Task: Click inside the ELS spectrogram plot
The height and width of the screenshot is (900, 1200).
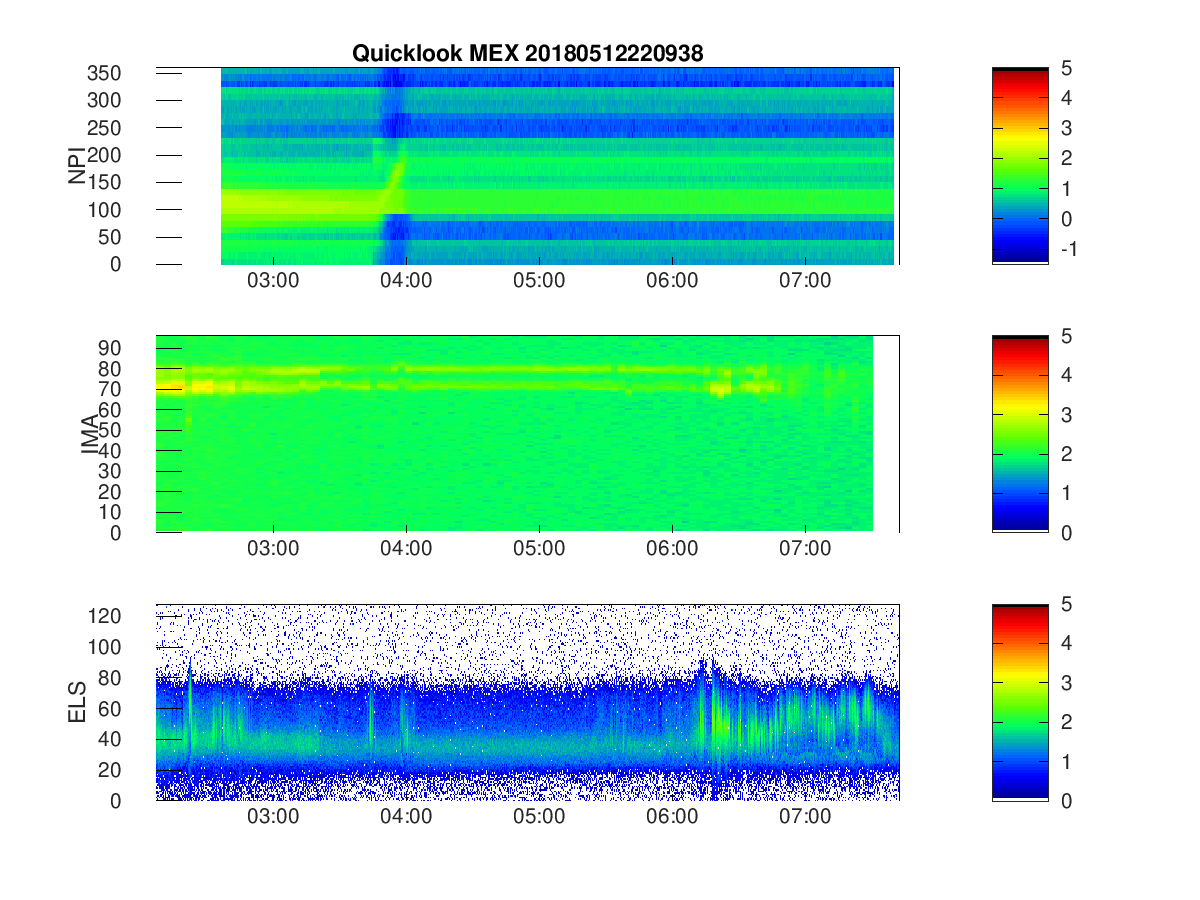Action: click(527, 702)
